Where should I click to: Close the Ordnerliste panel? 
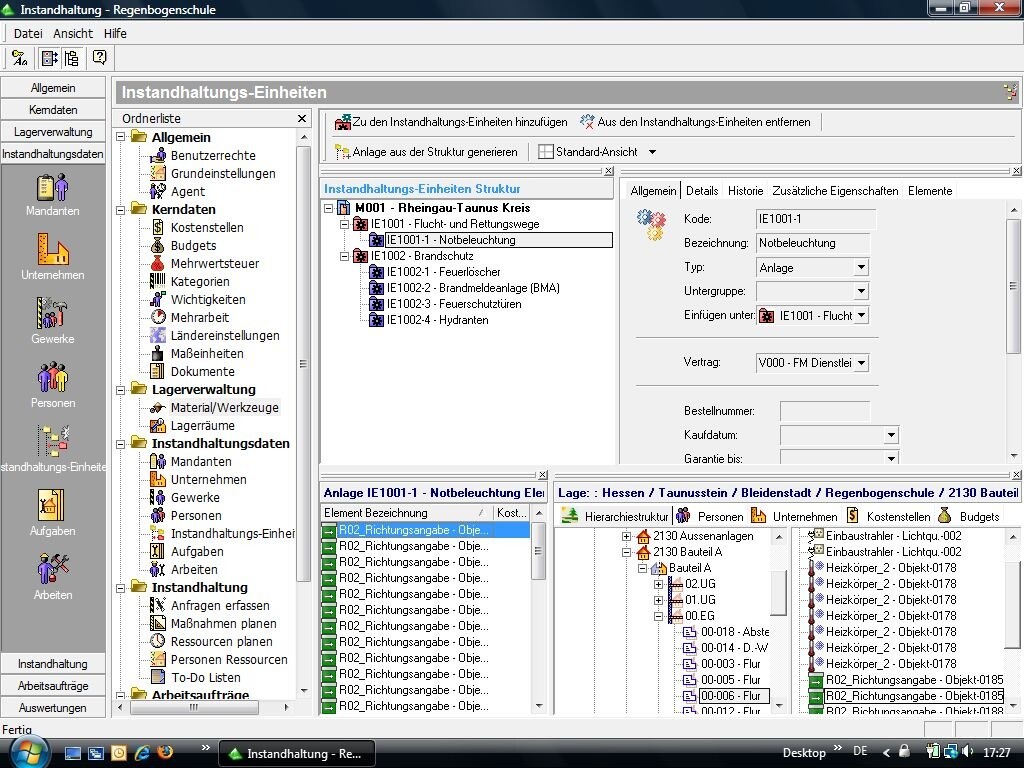(x=302, y=118)
